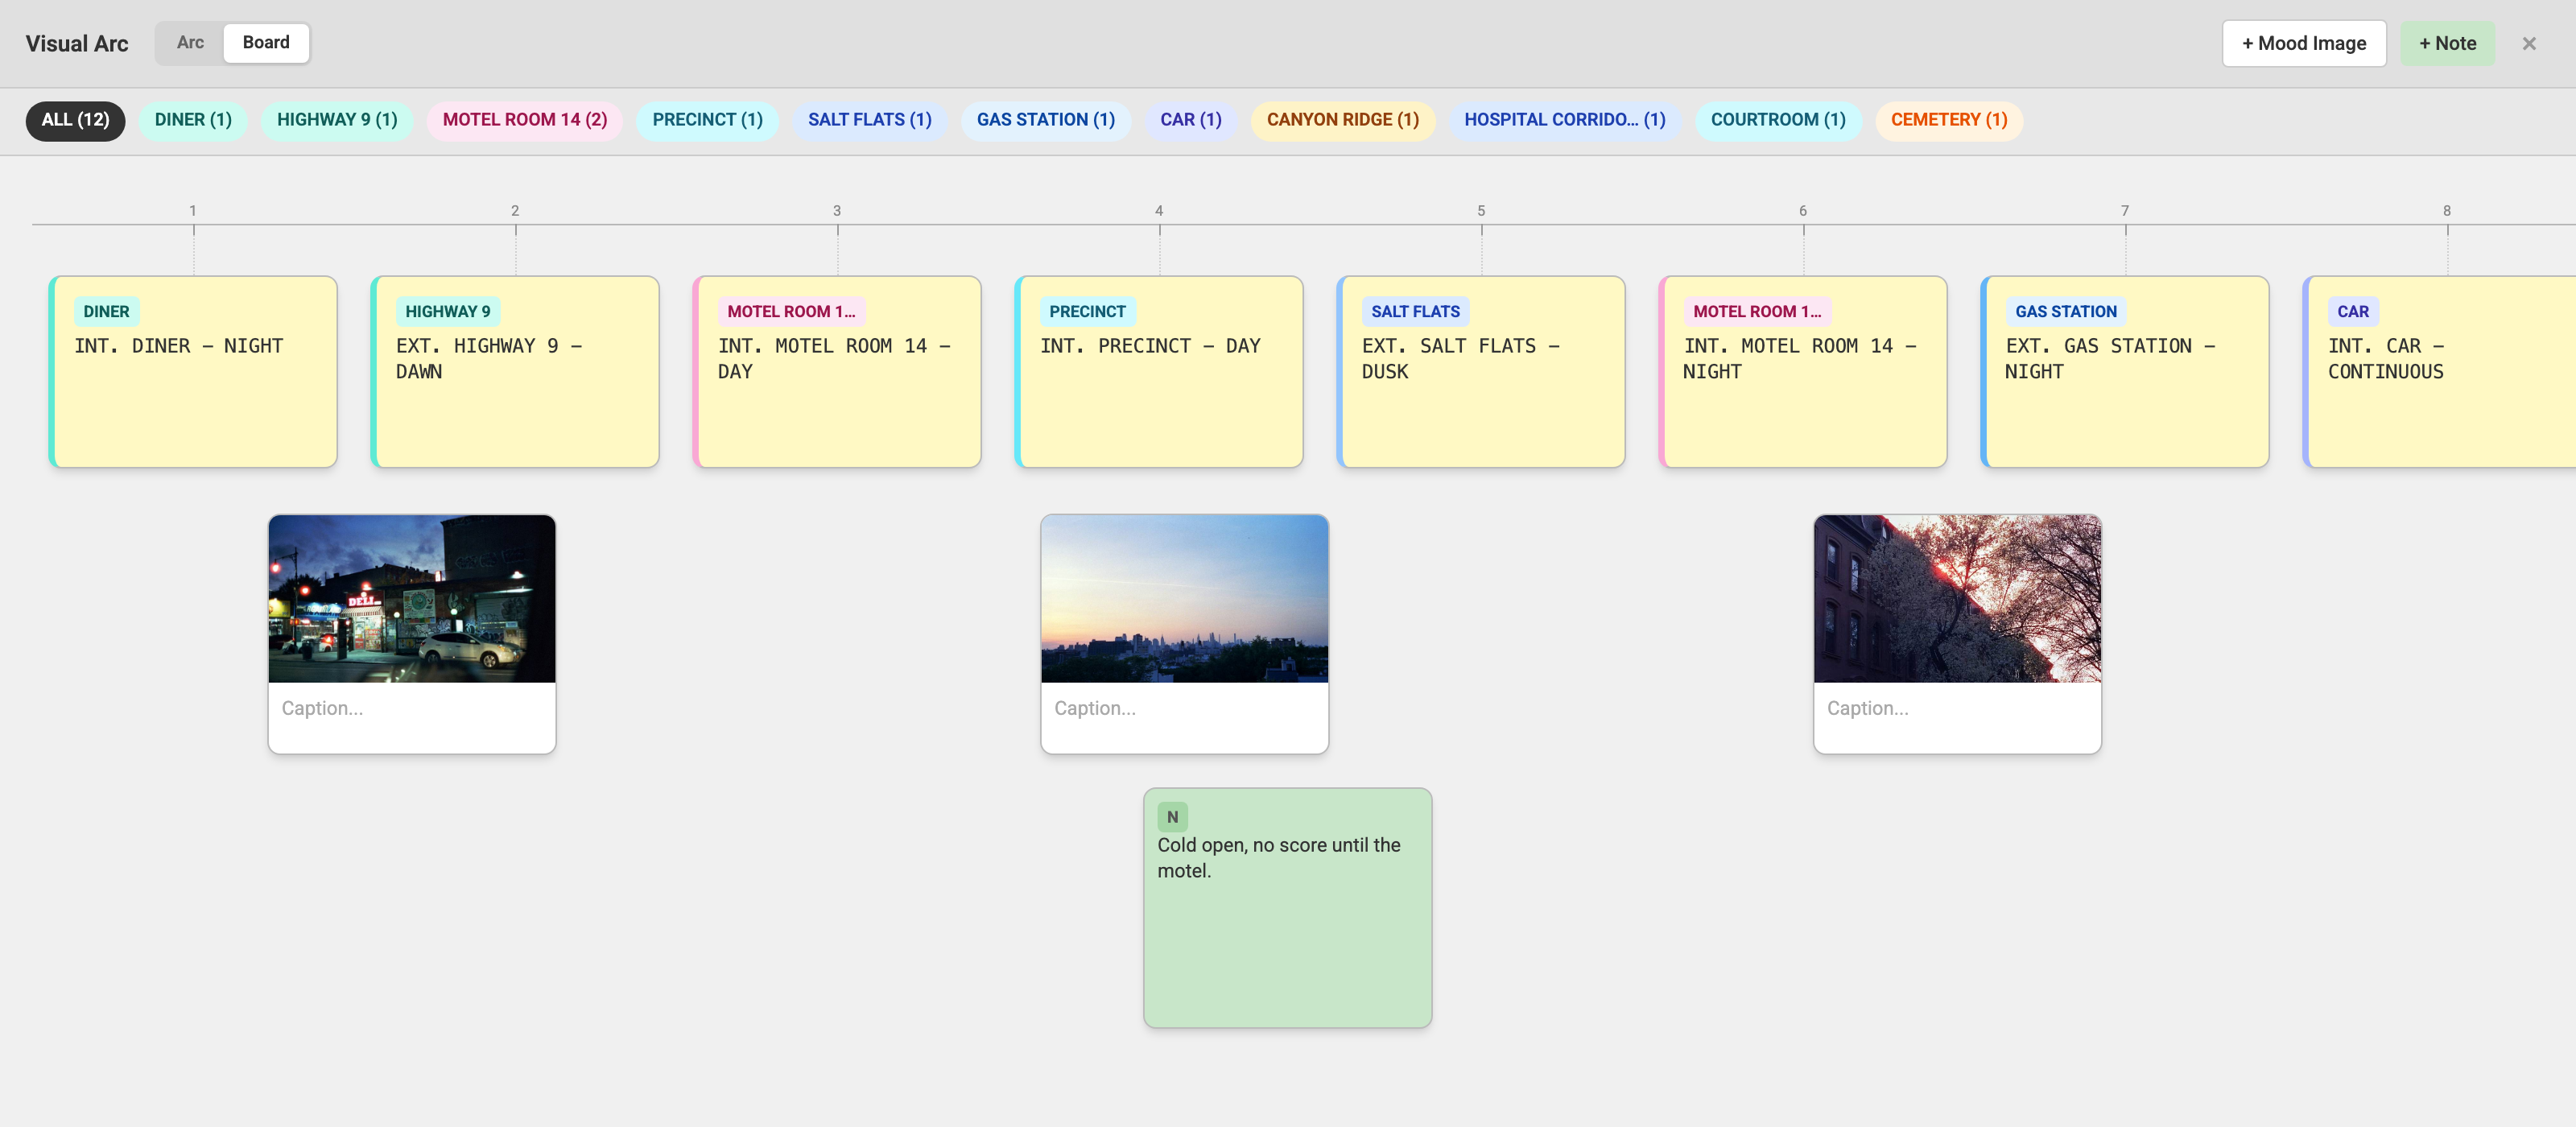Click the PRECINCT tag on card
The height and width of the screenshot is (1127, 2576).
pos(1087,311)
